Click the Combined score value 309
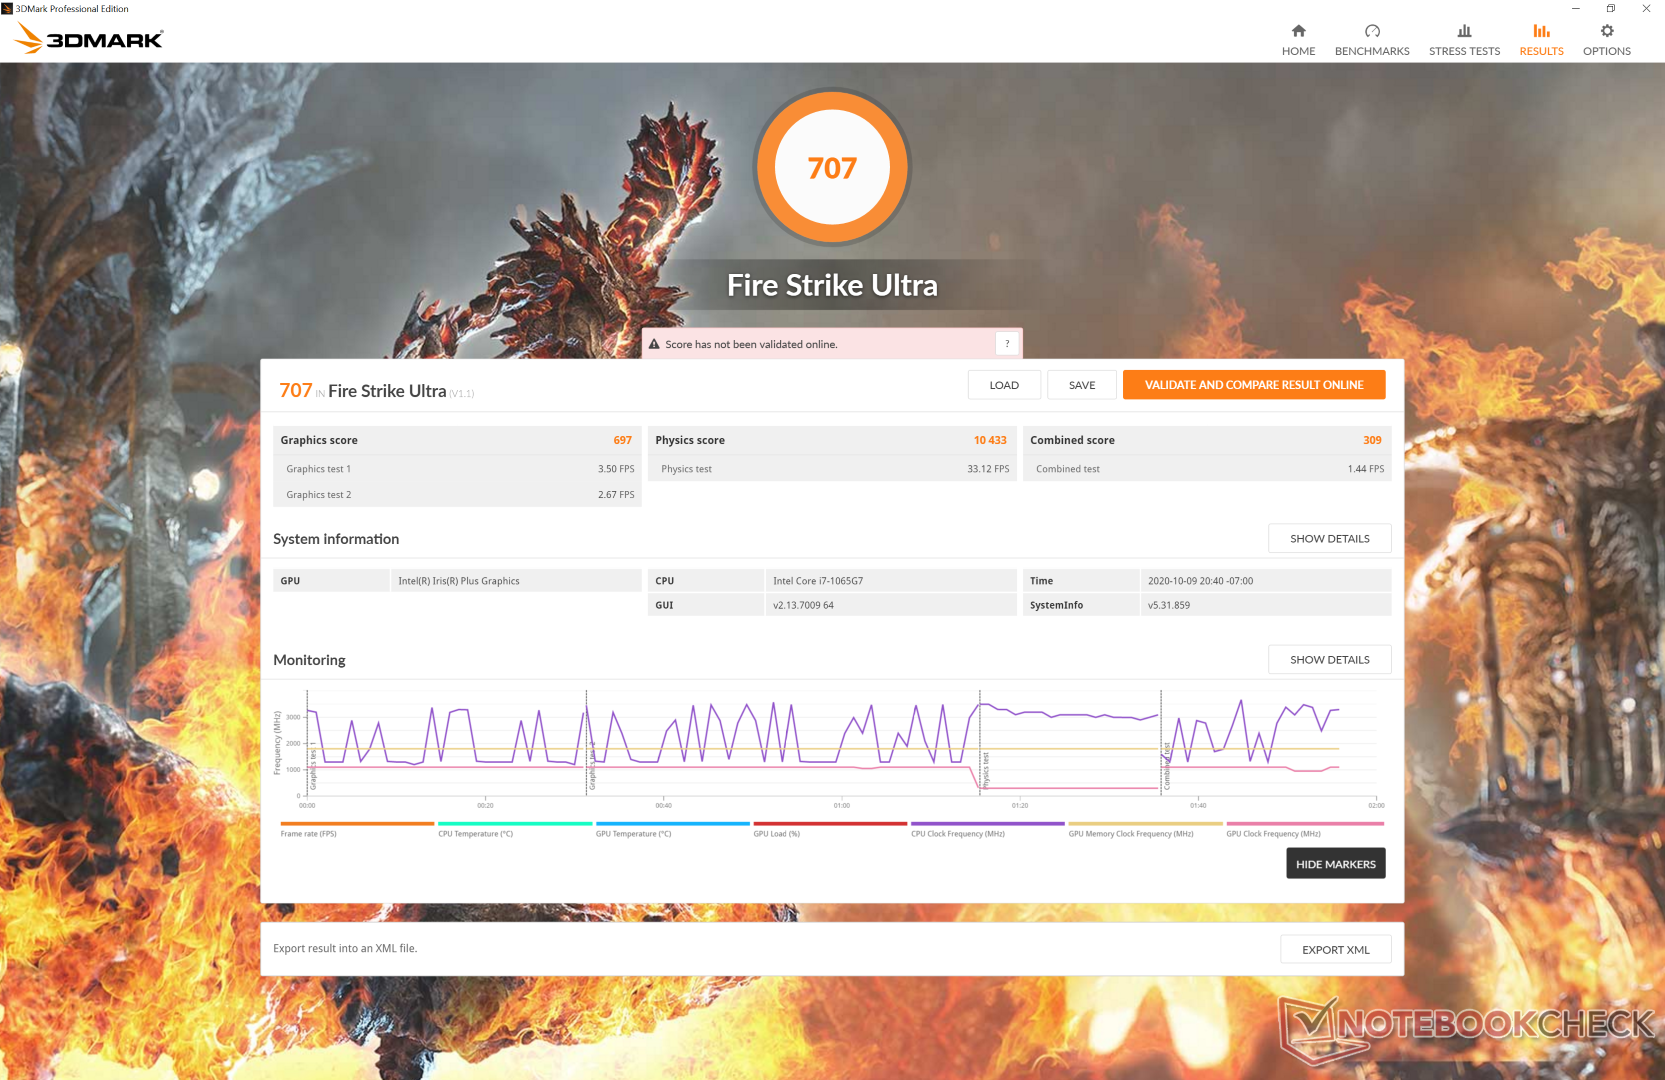The height and width of the screenshot is (1080, 1665). (x=1372, y=440)
